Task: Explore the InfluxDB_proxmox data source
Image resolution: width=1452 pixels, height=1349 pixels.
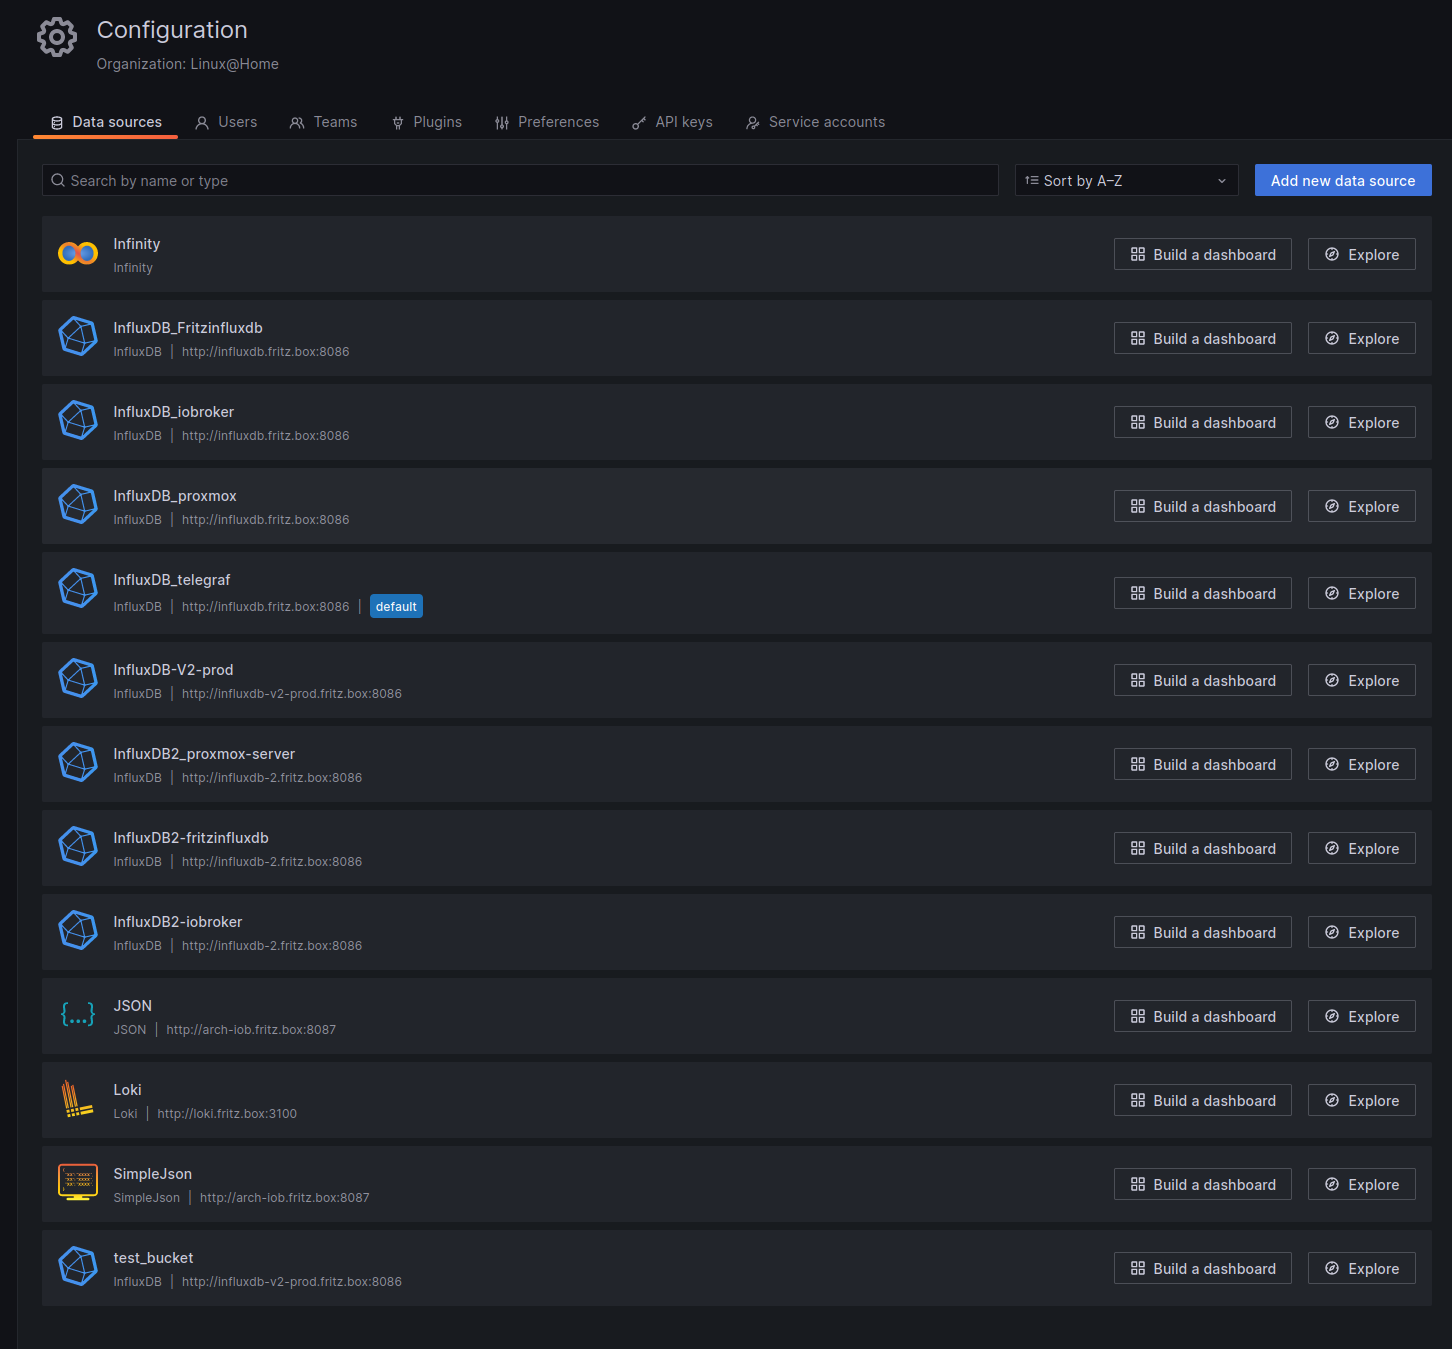Action: click(1362, 506)
